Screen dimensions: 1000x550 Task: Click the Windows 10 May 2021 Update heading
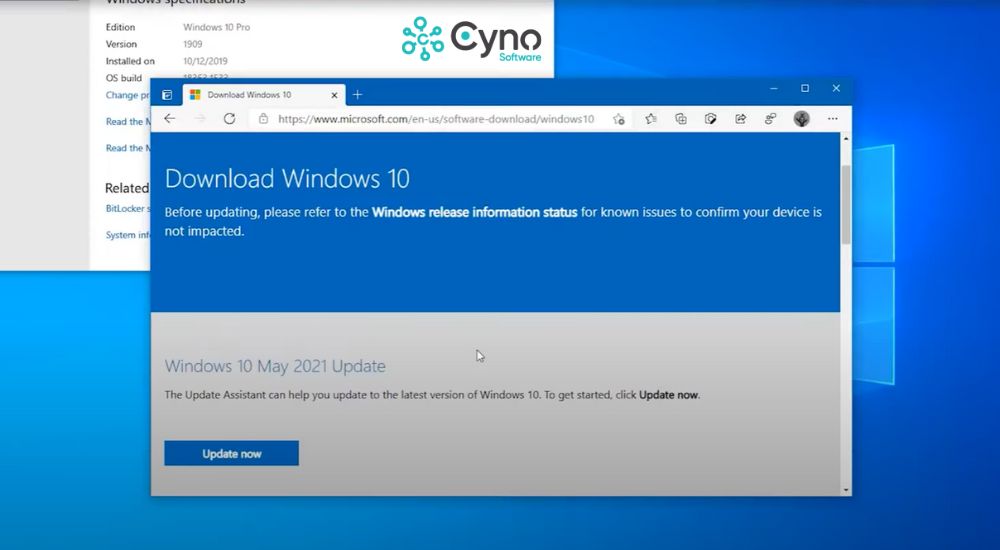[x=275, y=366]
